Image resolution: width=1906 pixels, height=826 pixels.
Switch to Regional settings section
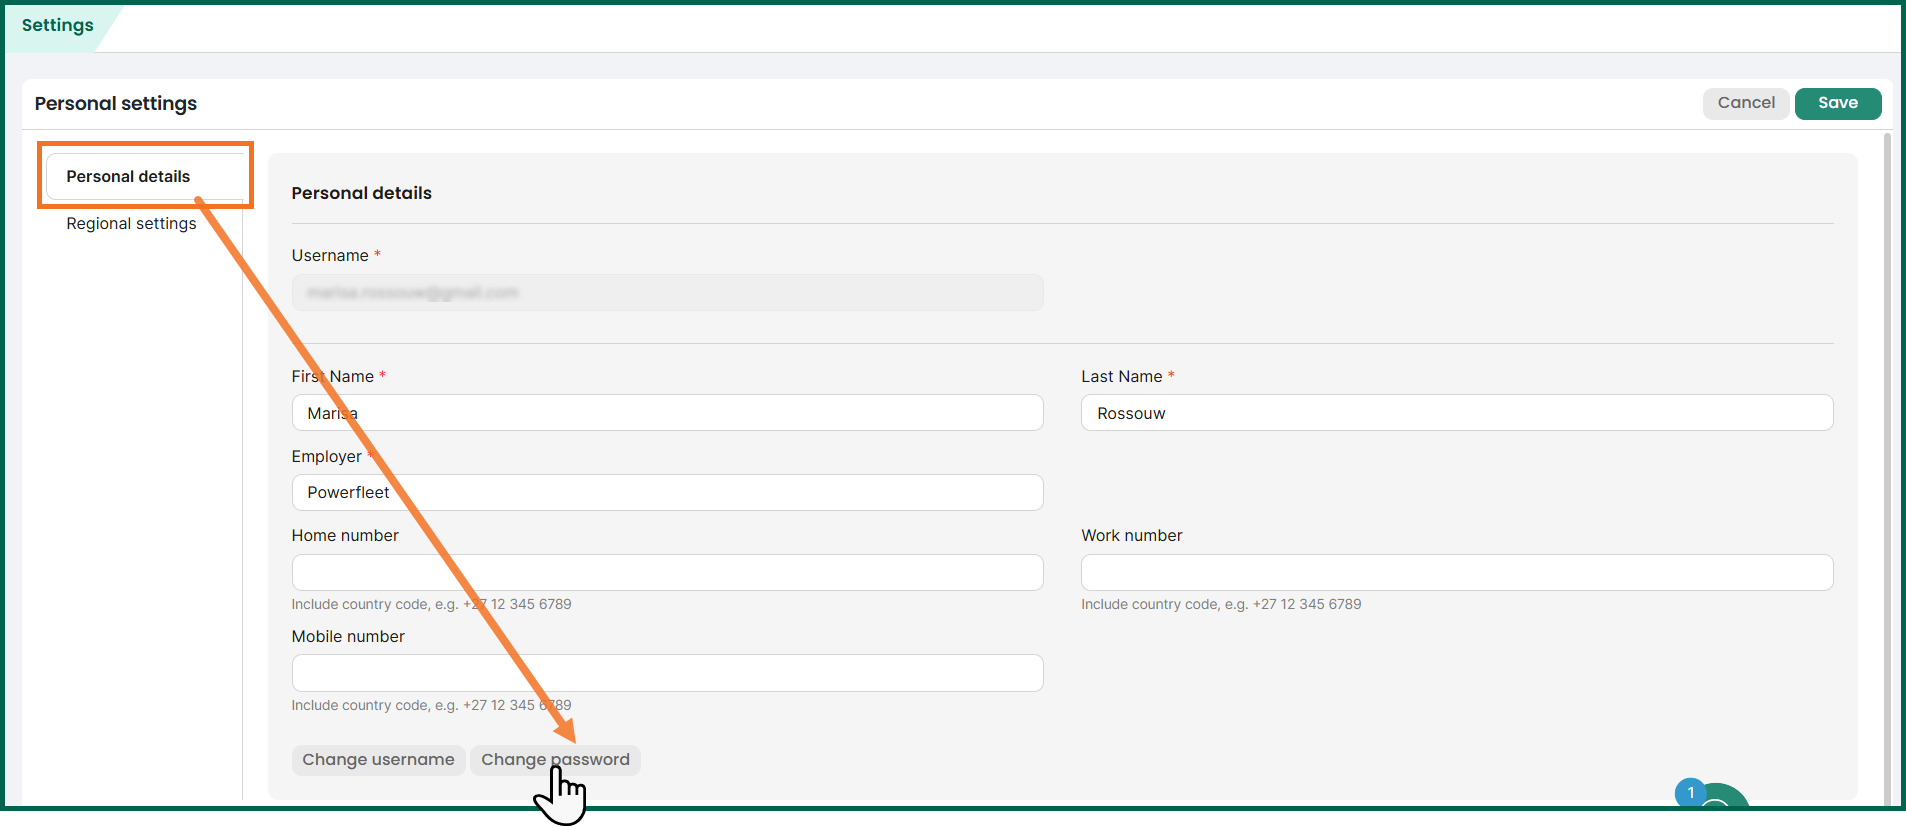(x=131, y=223)
